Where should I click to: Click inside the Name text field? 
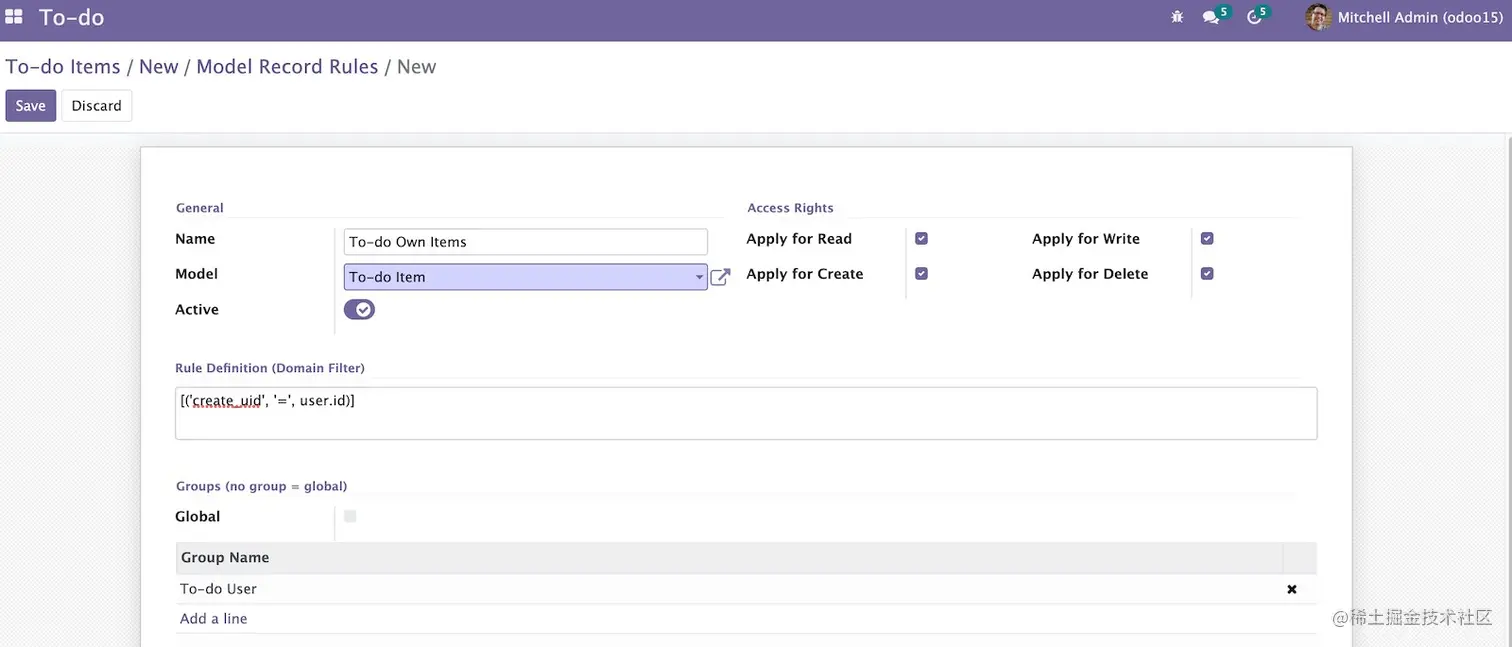pyautogui.click(x=525, y=241)
